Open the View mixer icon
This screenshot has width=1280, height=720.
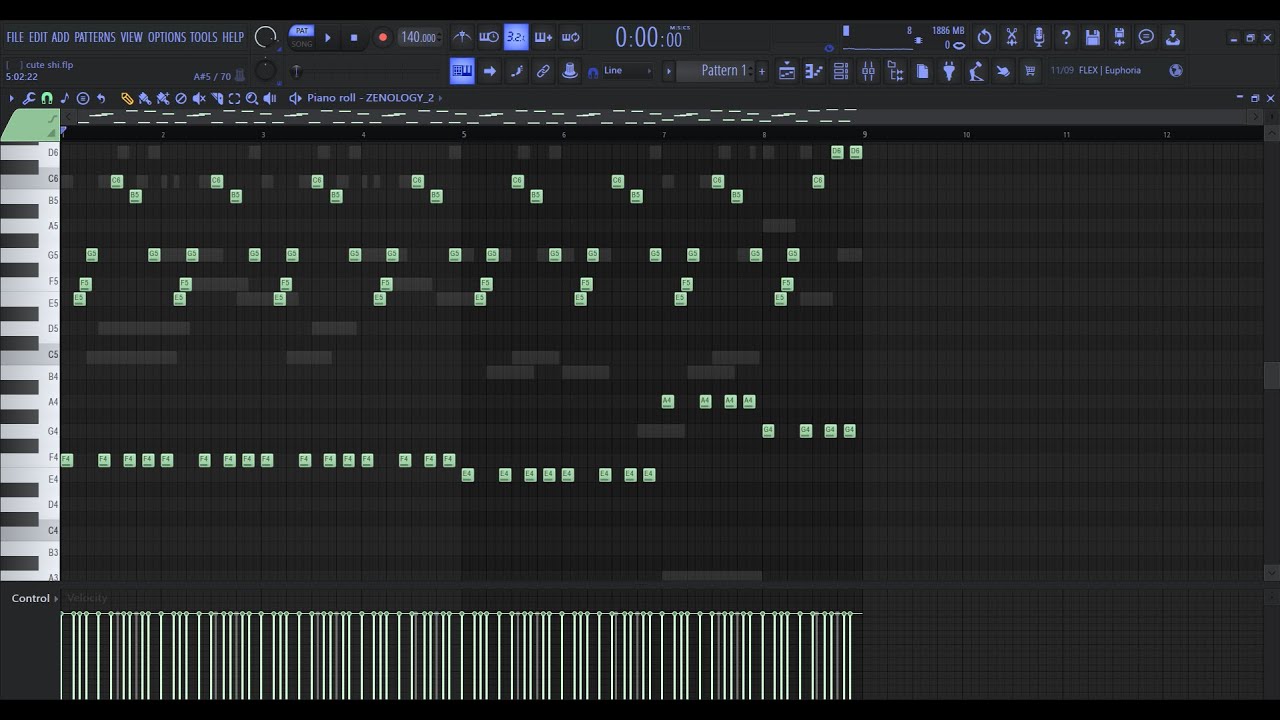[x=868, y=71]
